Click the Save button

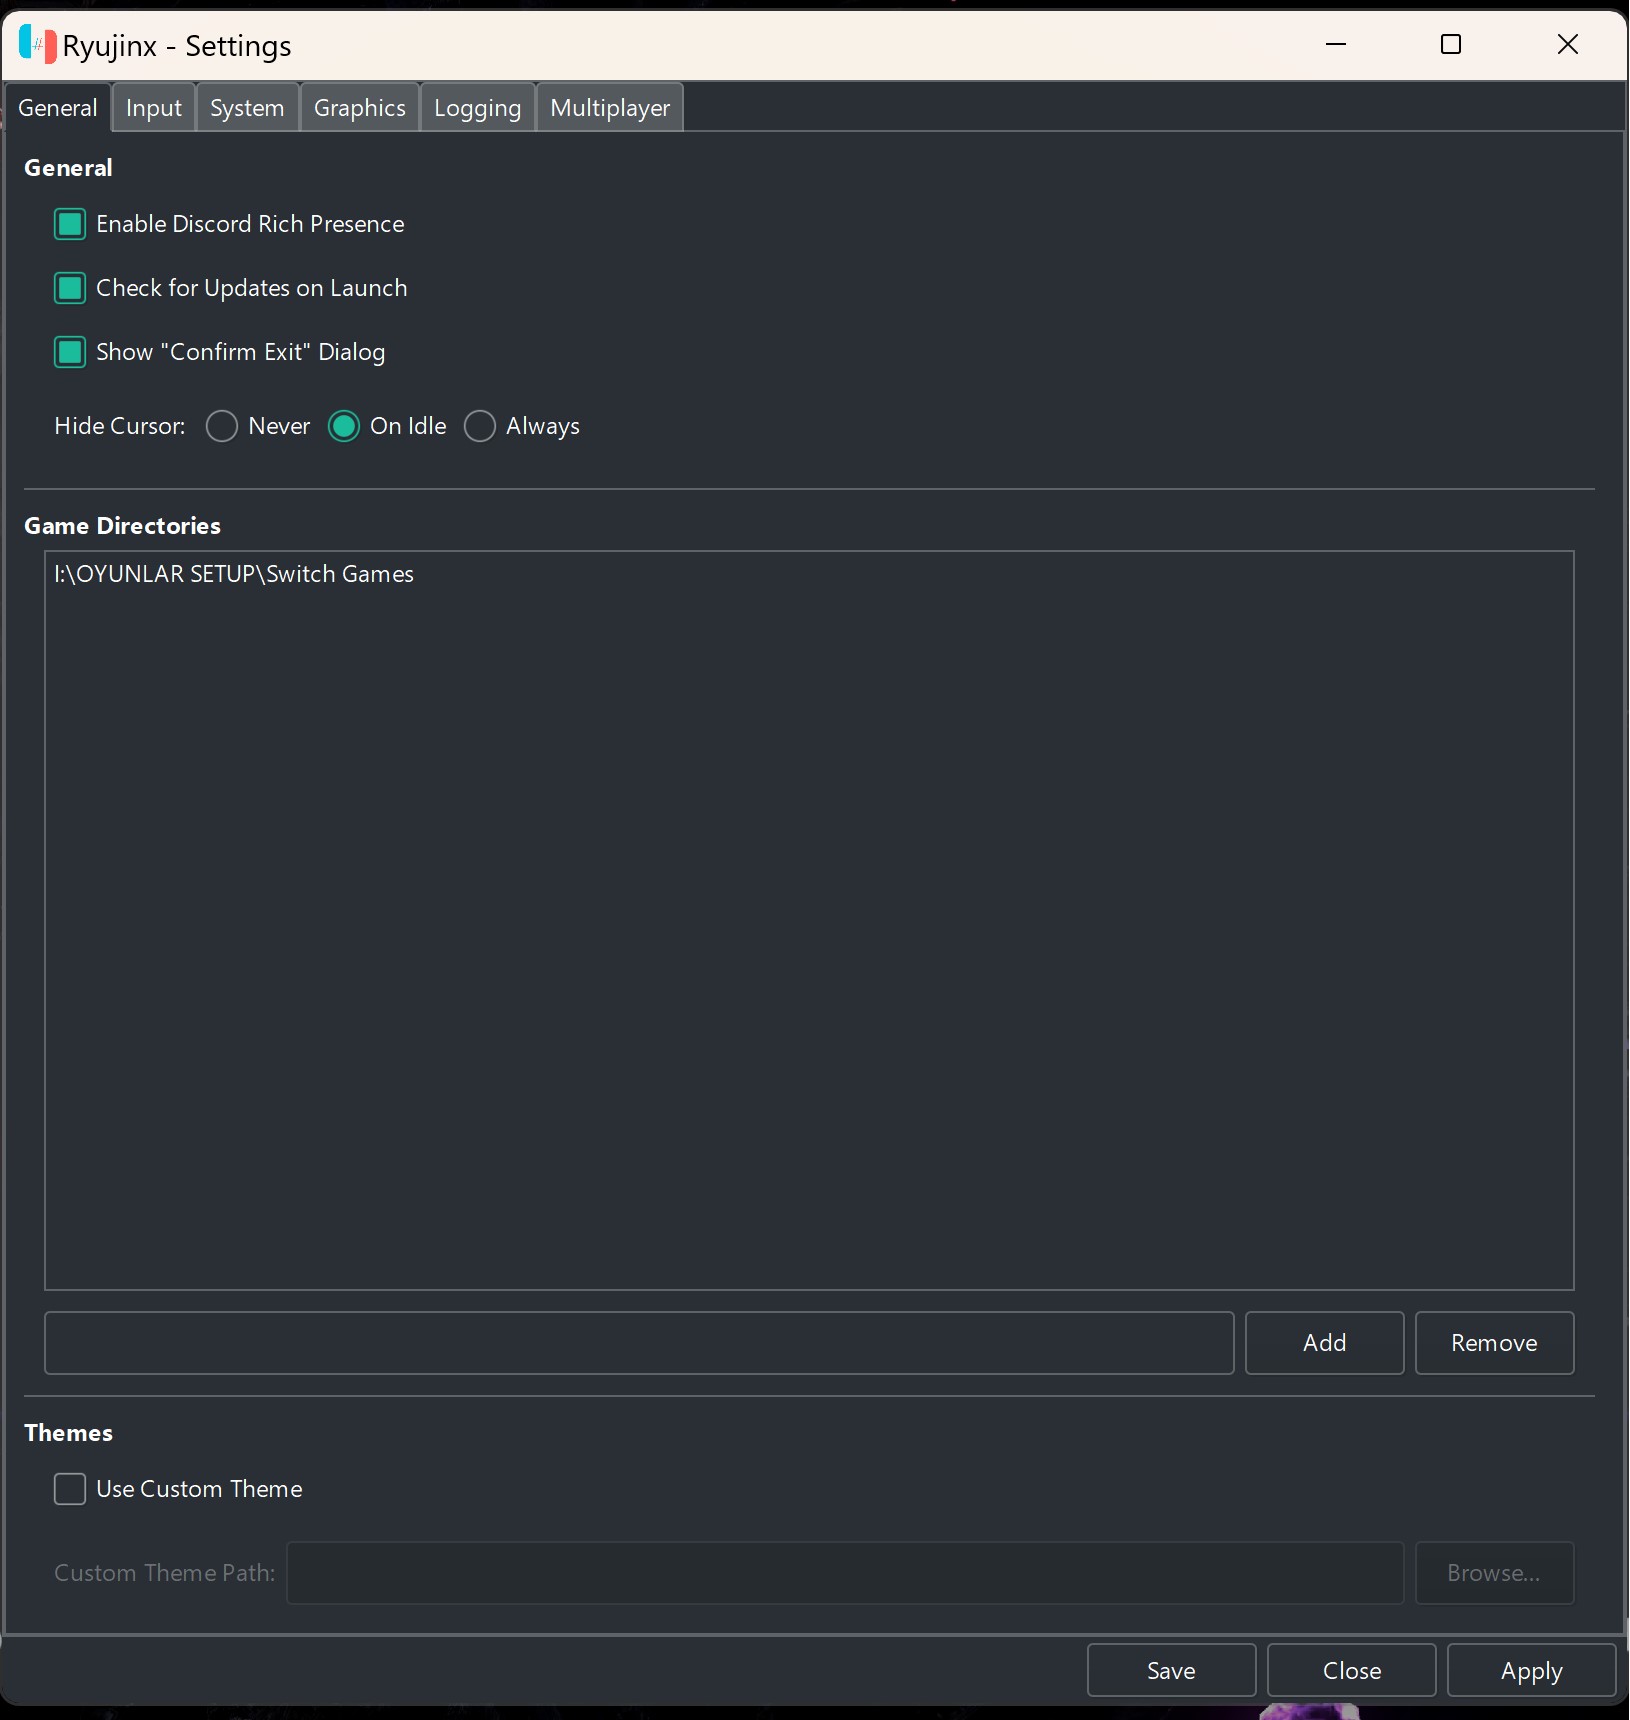(1172, 1670)
